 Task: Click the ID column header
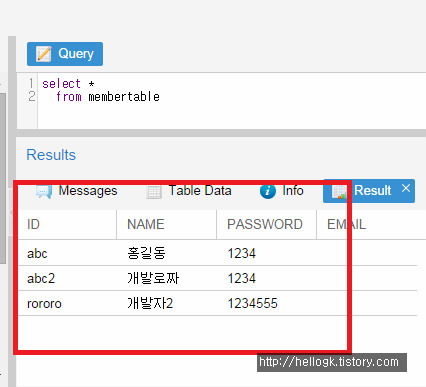click(x=67, y=224)
